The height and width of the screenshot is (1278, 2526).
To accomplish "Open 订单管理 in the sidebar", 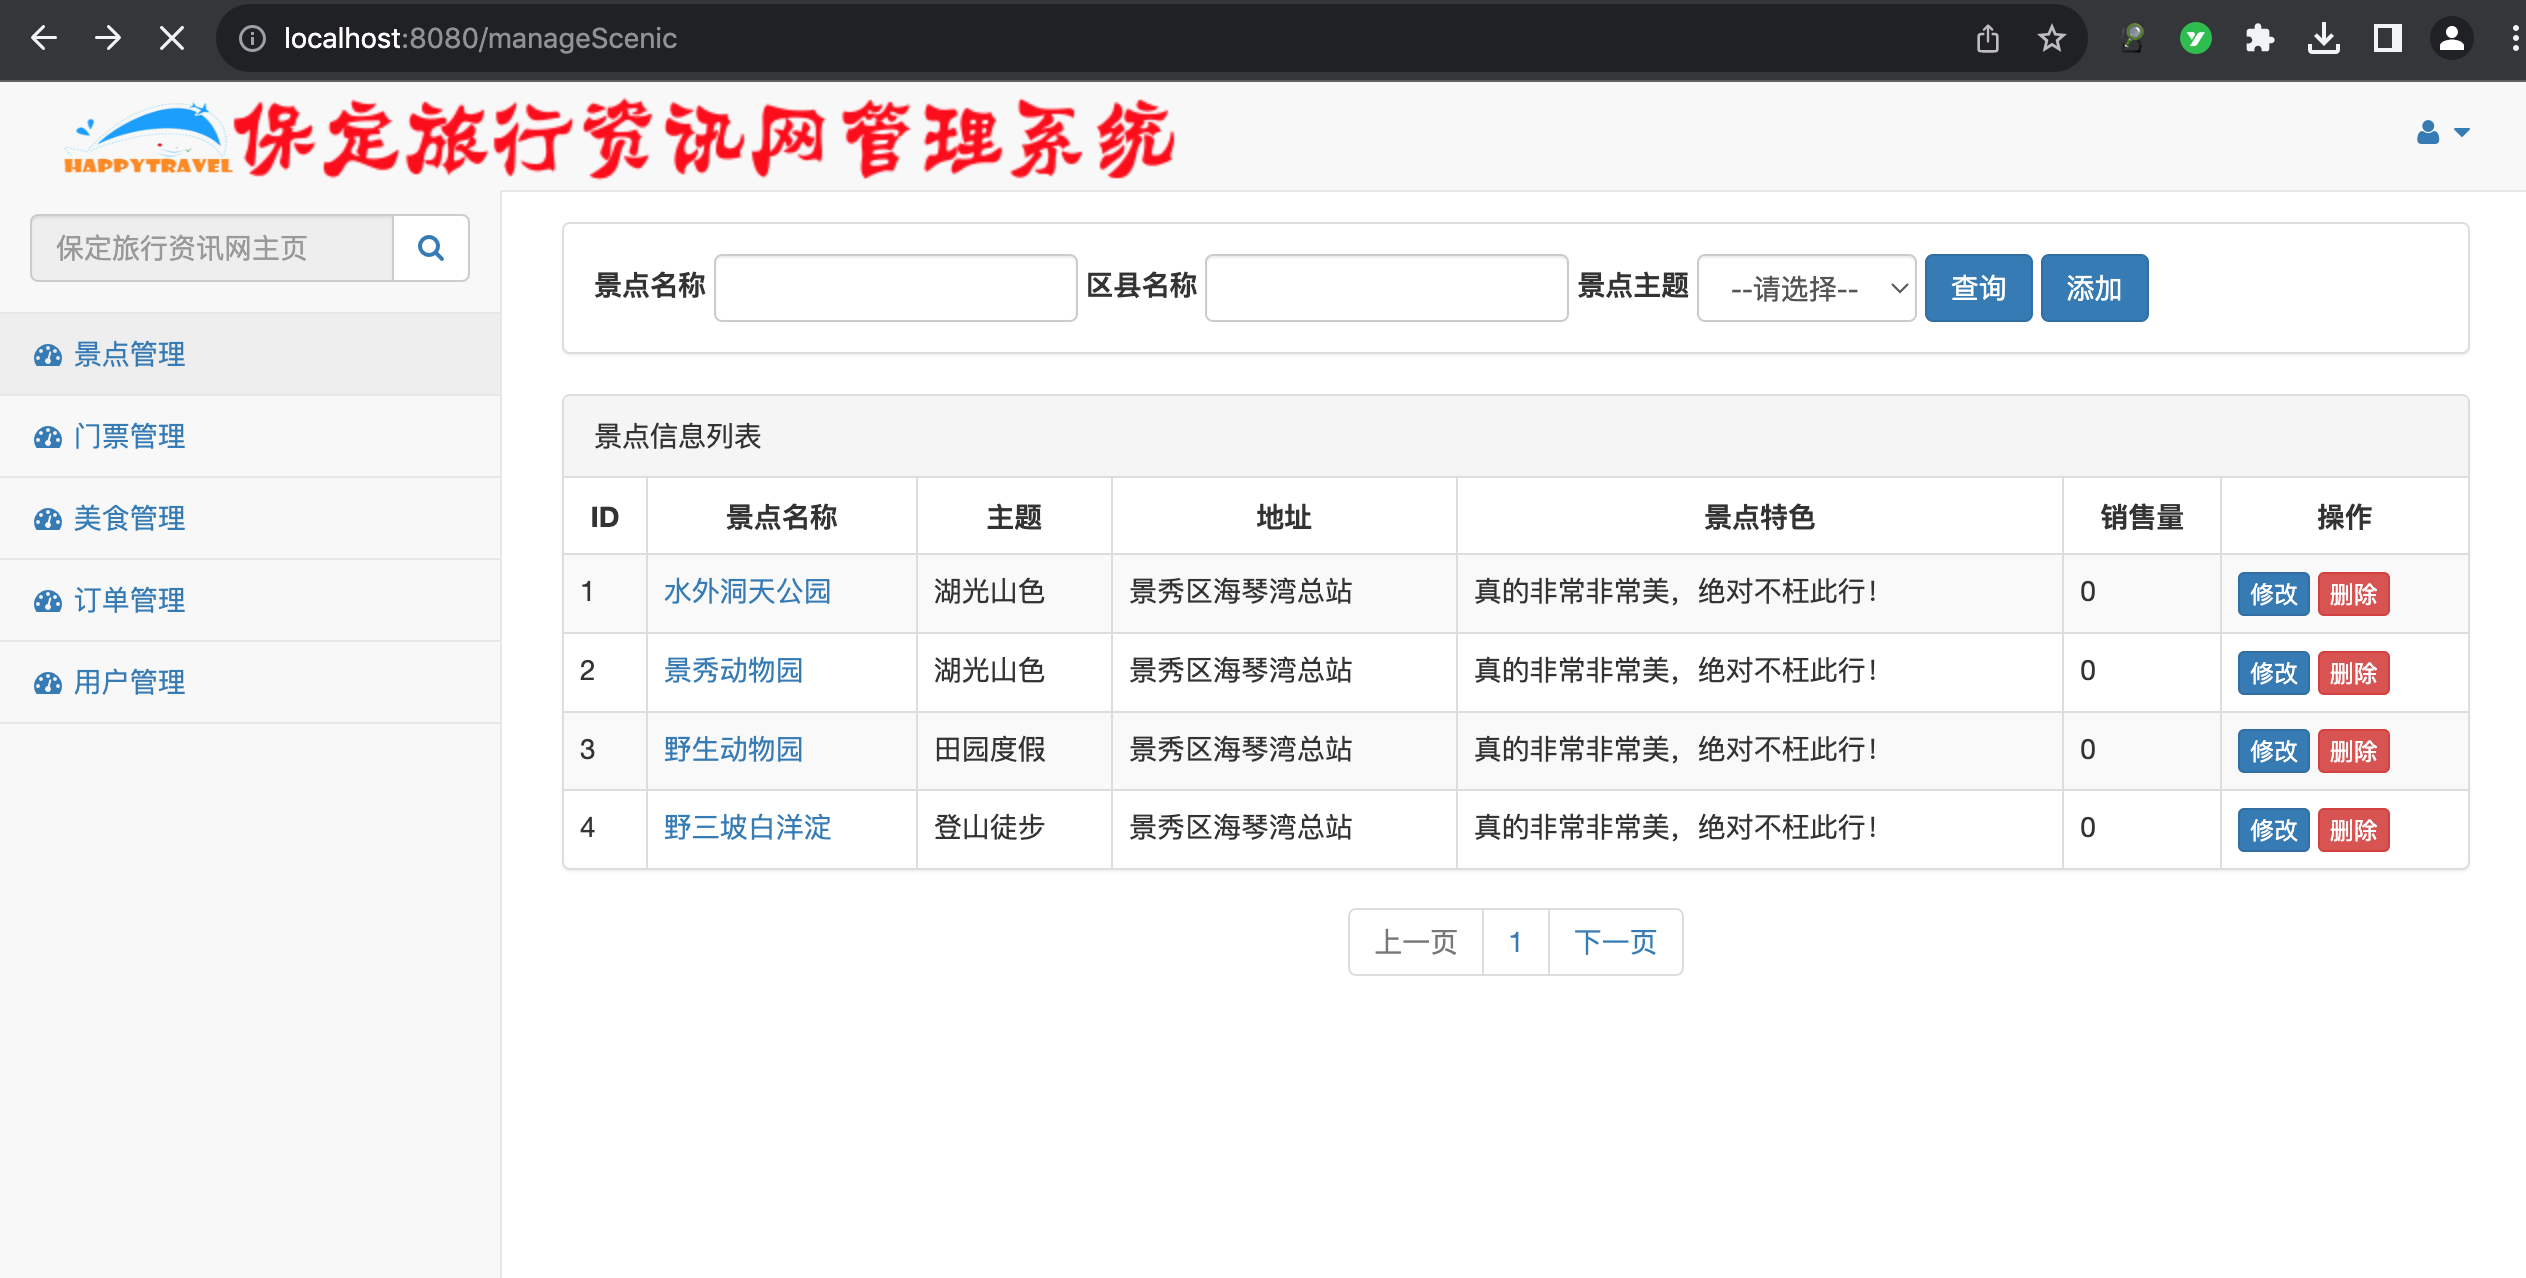I will point(250,600).
